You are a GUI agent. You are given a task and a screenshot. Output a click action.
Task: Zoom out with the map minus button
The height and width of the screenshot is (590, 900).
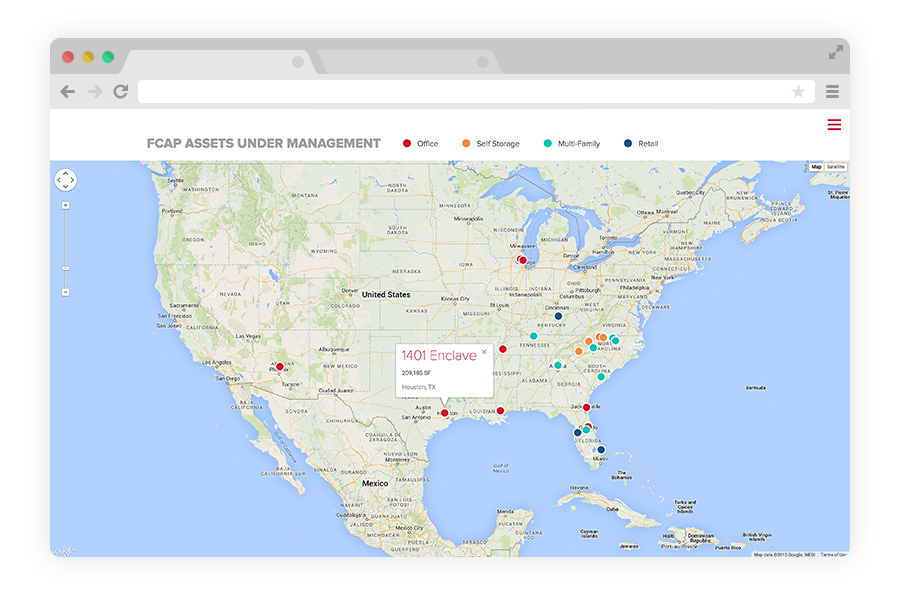pos(65,292)
